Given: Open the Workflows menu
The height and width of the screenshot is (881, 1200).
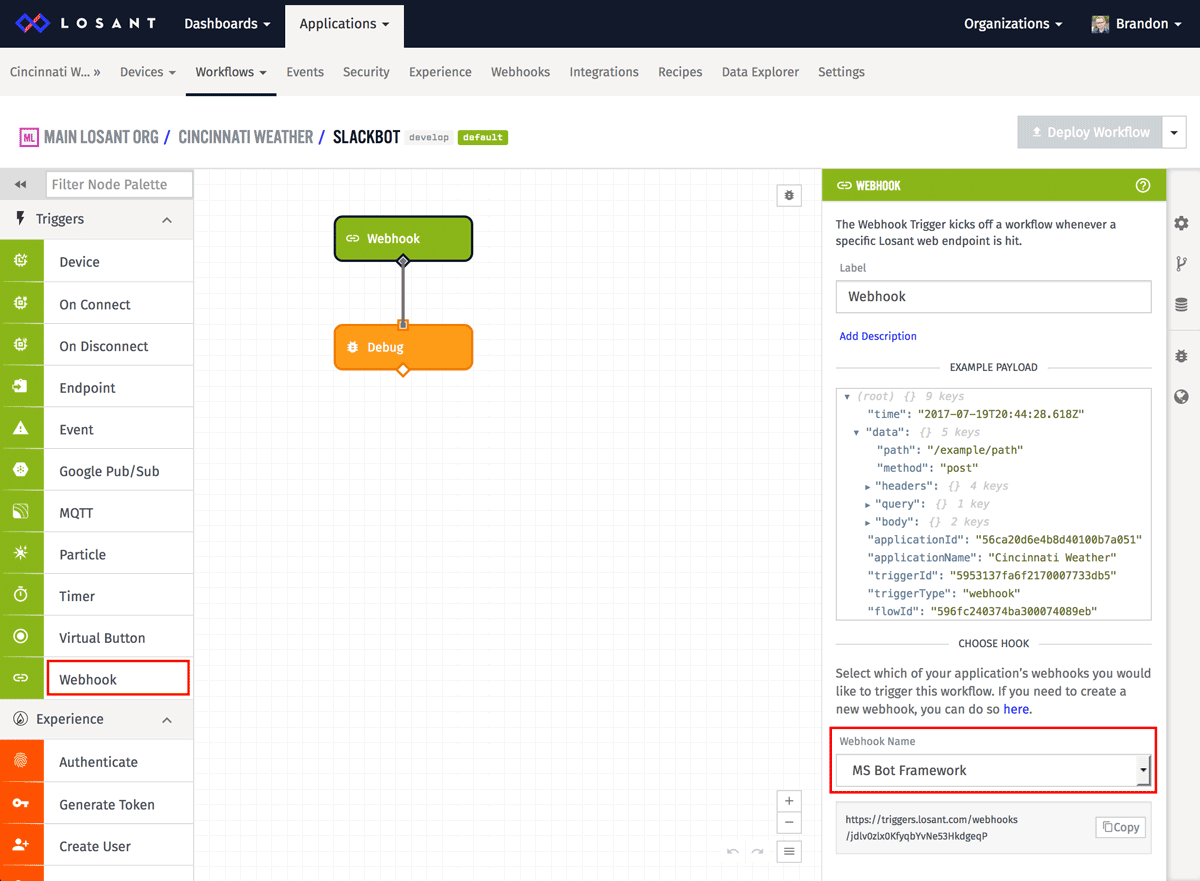Looking at the screenshot, I should click(230, 72).
